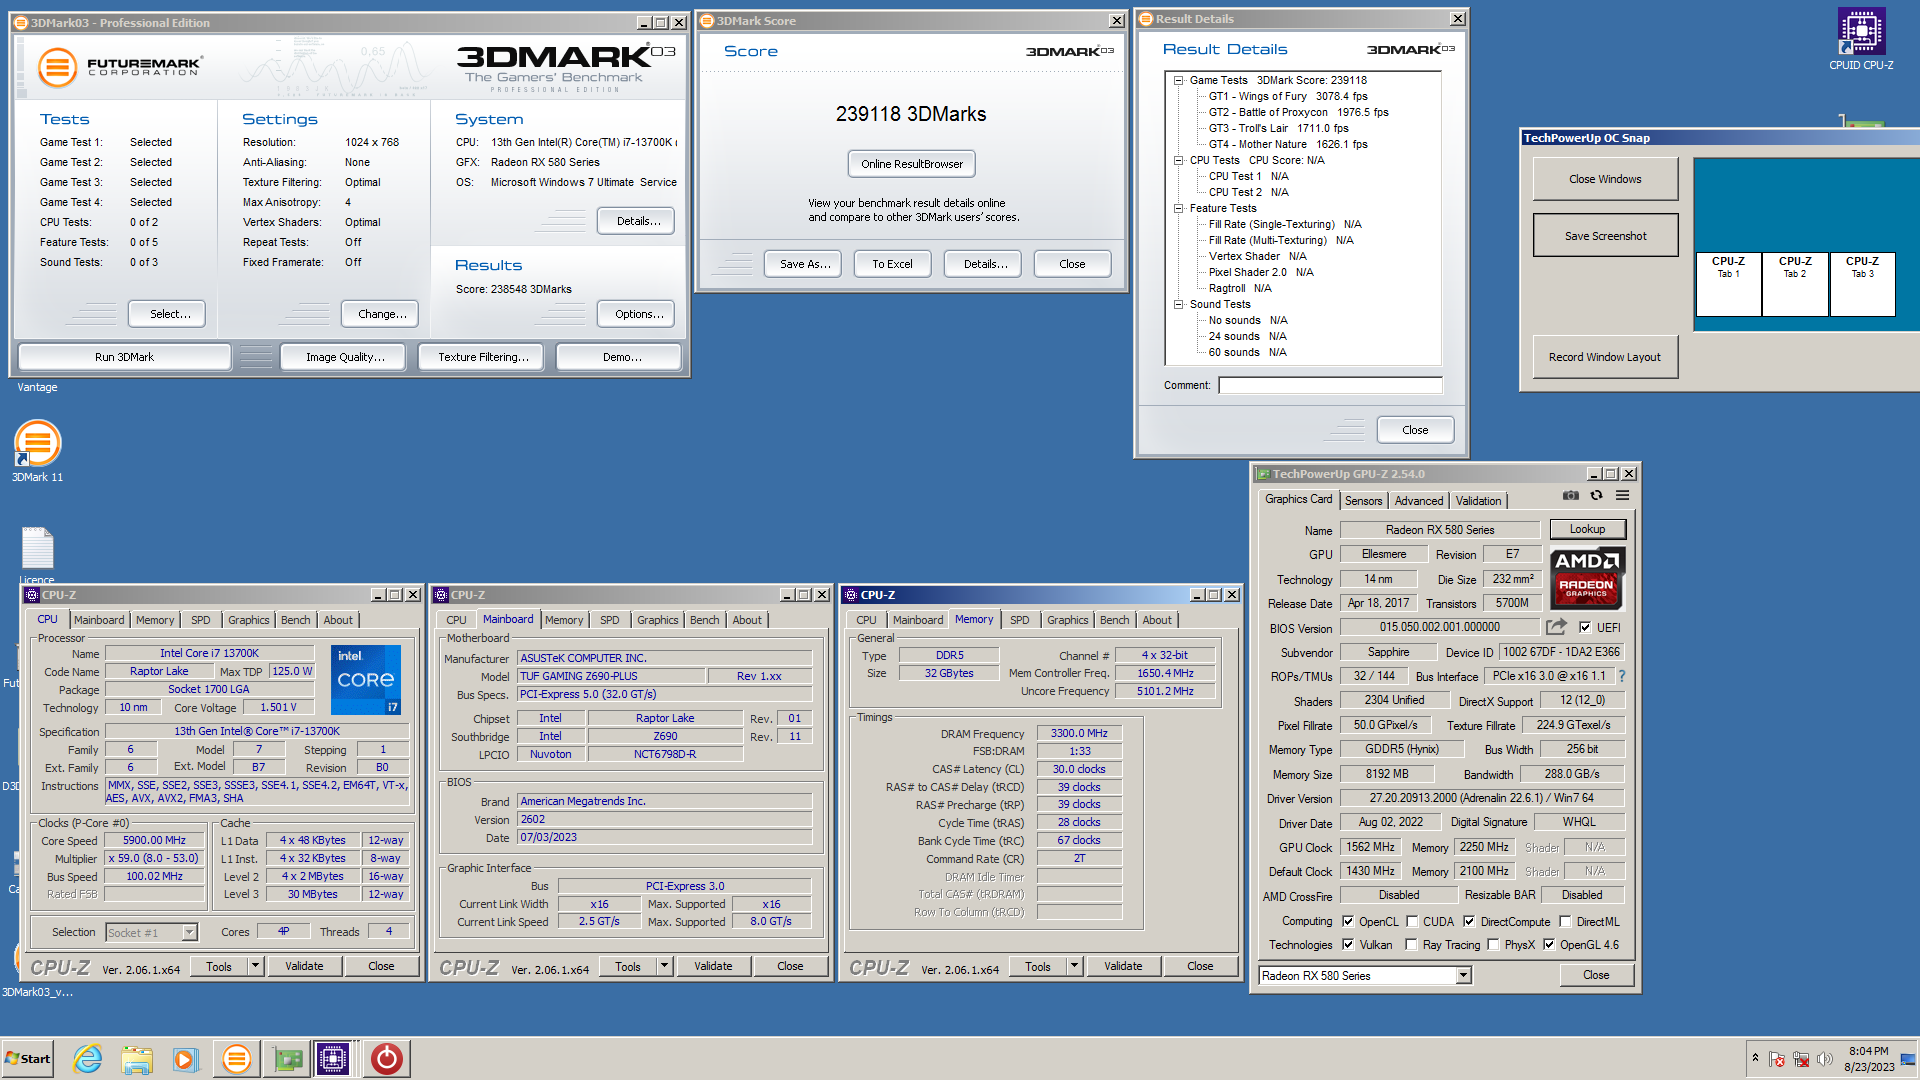Click the volume speaker tray icon
Screen dimensions: 1920x1080
click(1824, 1059)
